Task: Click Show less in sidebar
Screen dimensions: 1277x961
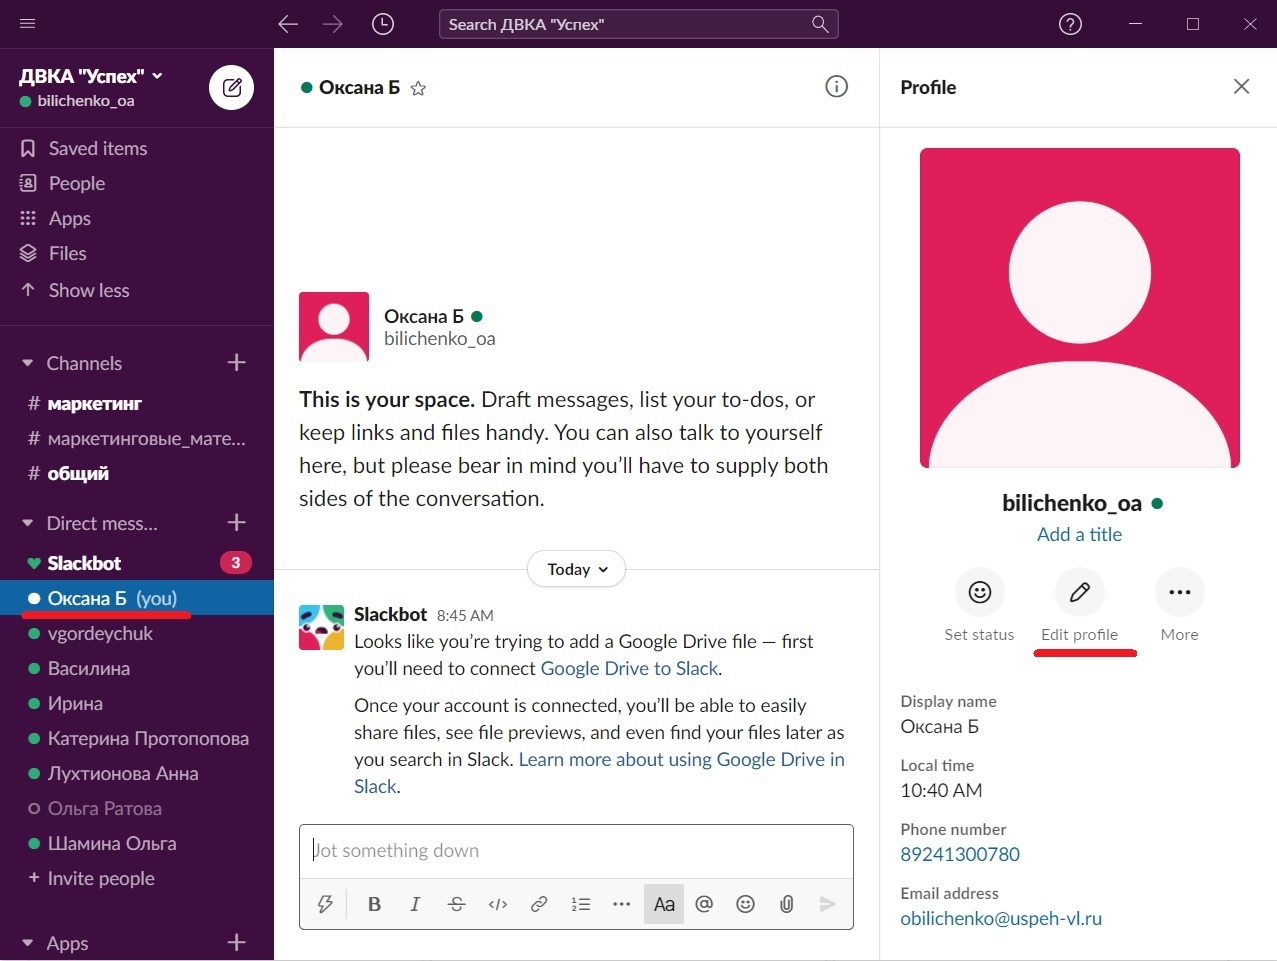Action: pos(89,290)
